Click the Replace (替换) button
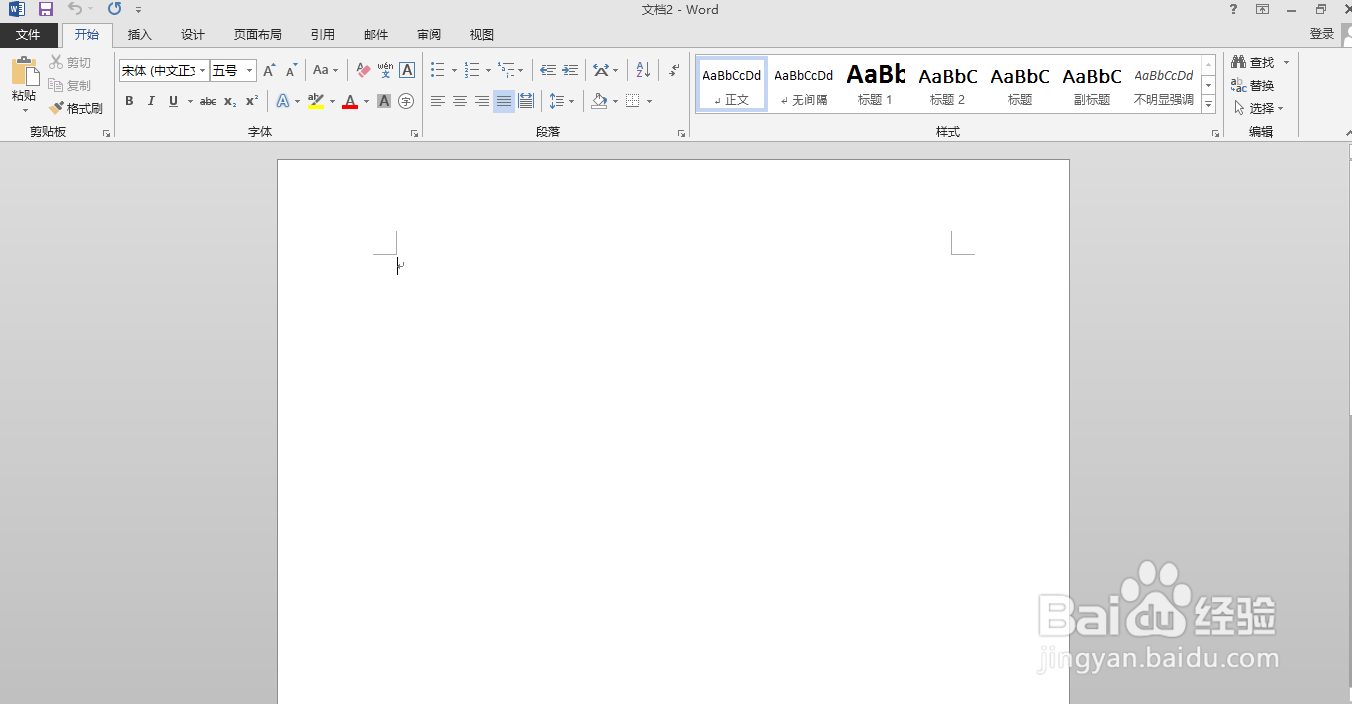The height and width of the screenshot is (704, 1352). click(x=1253, y=86)
